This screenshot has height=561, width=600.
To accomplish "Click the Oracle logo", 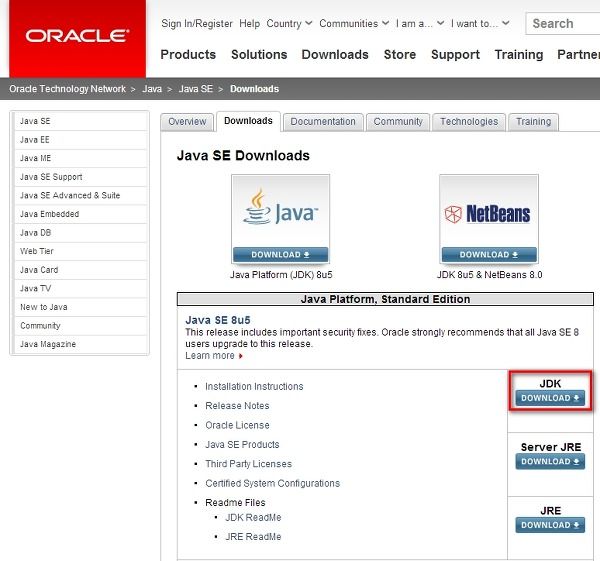I will pyautogui.click(x=77, y=38).
